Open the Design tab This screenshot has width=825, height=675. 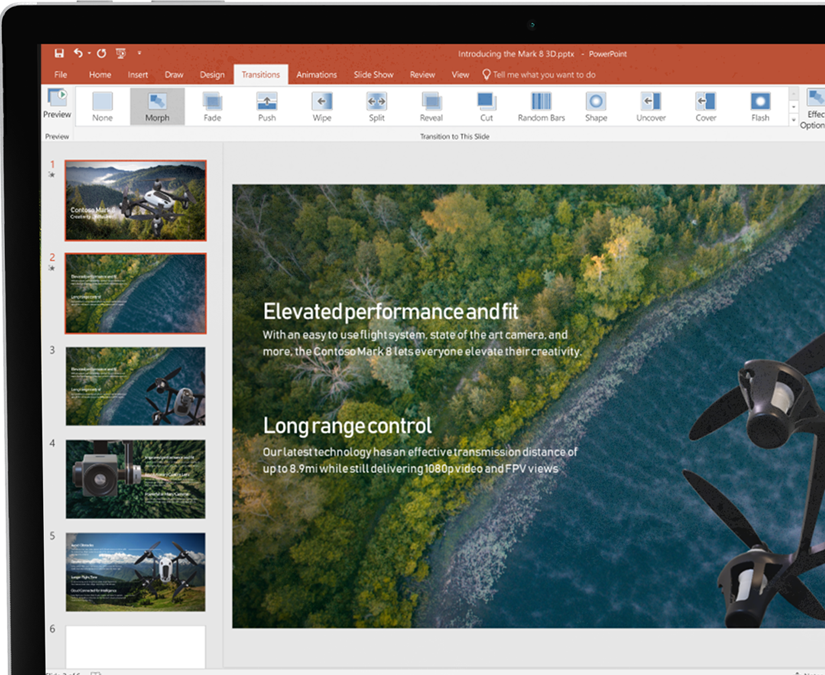point(212,75)
